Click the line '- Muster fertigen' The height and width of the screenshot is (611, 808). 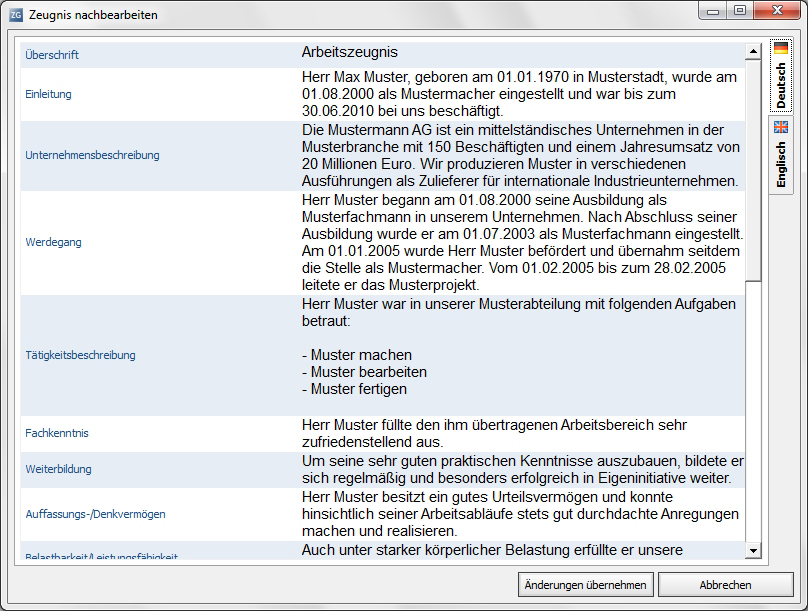coord(355,389)
